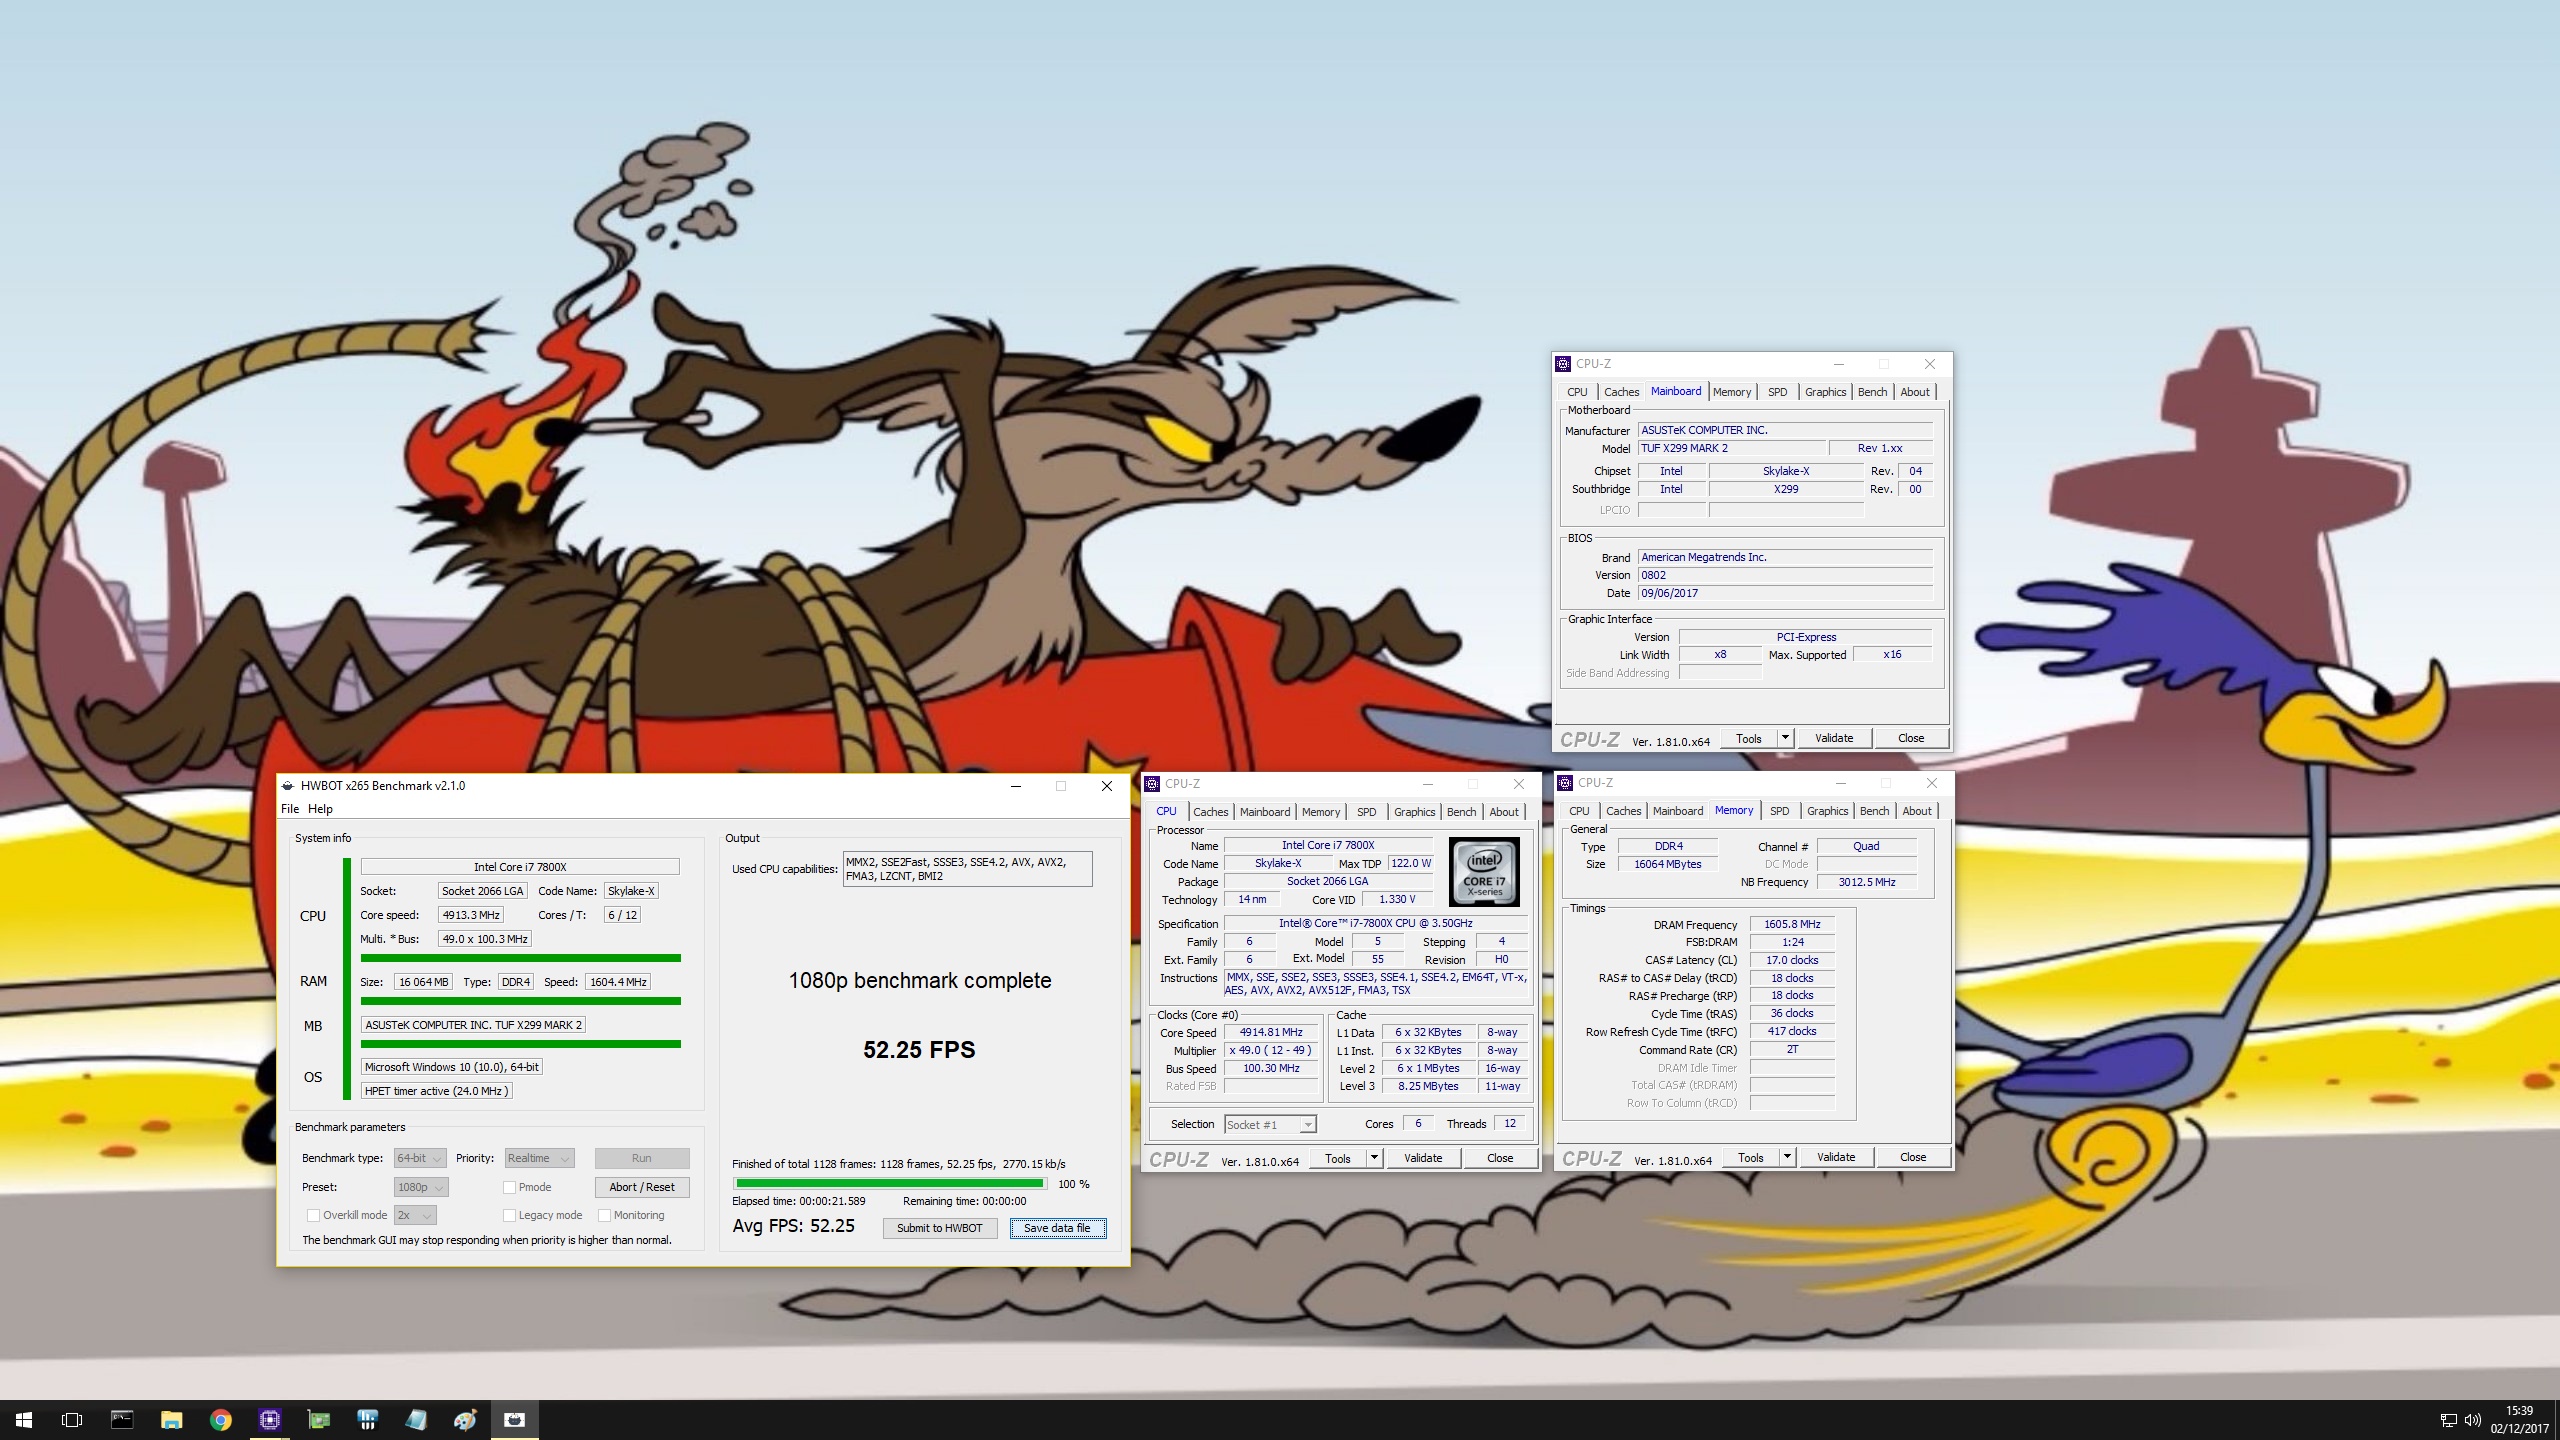Switch to SPD tab in Mainboard window
Viewport: 2560px width, 1440px height.
point(1777,392)
